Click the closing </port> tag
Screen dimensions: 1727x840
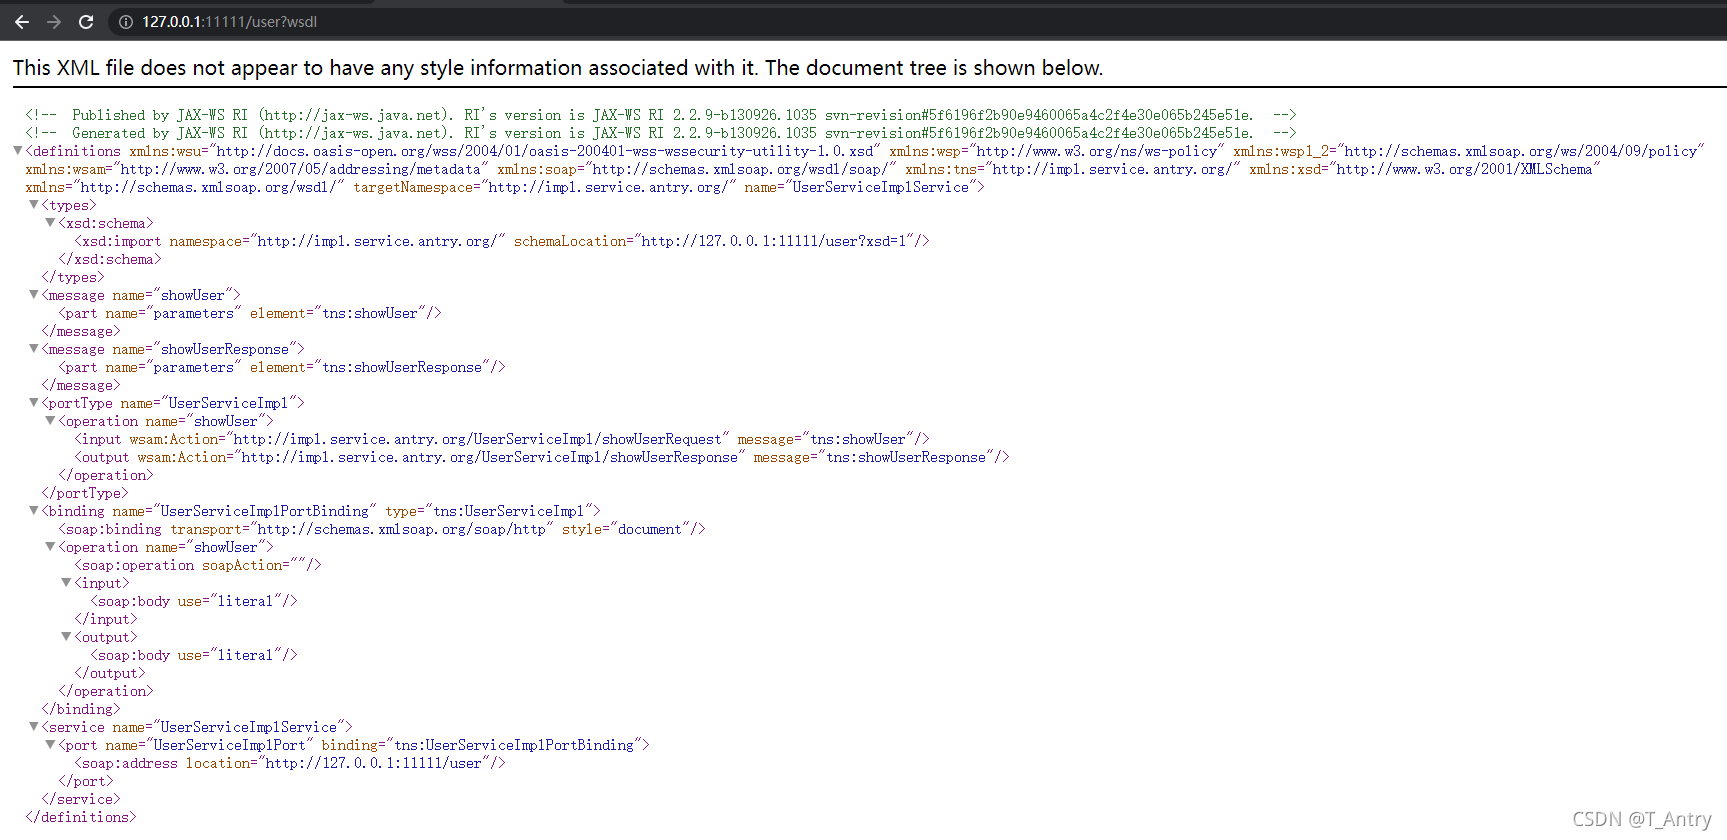coord(86,781)
